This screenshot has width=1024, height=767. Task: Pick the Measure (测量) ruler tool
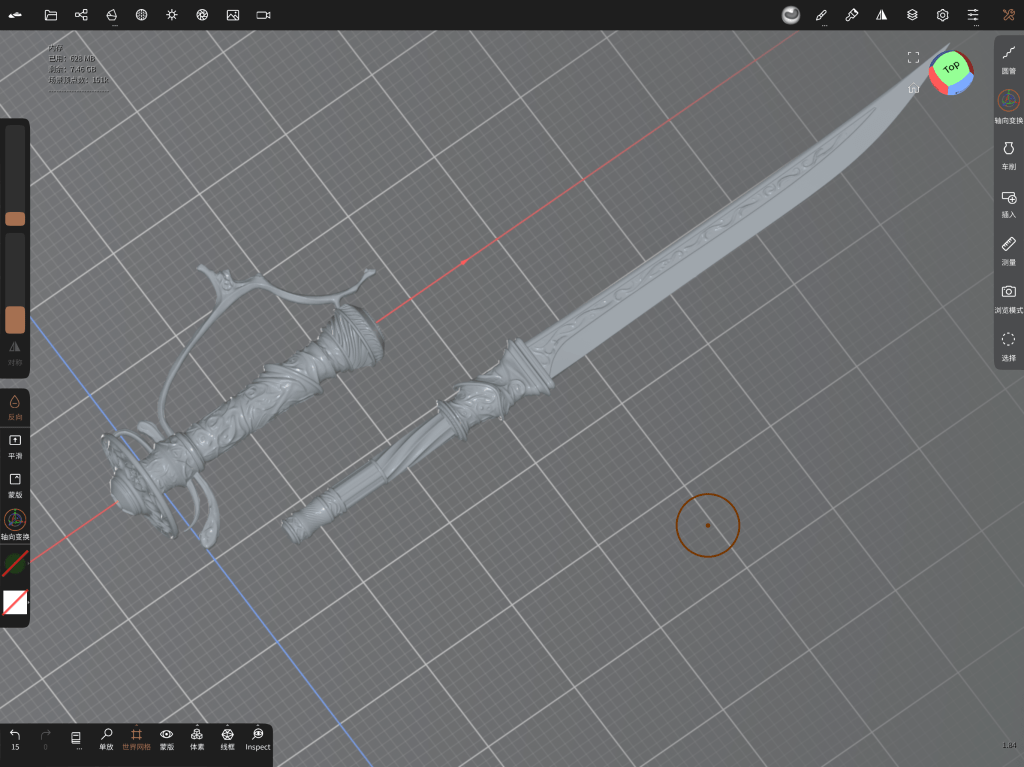[x=1008, y=249]
